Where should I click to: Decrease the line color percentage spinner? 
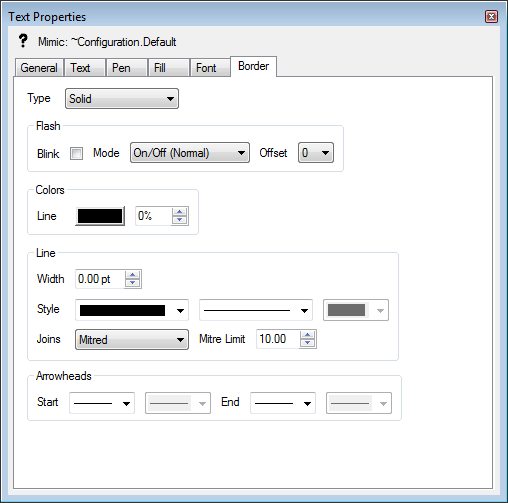pos(180,220)
